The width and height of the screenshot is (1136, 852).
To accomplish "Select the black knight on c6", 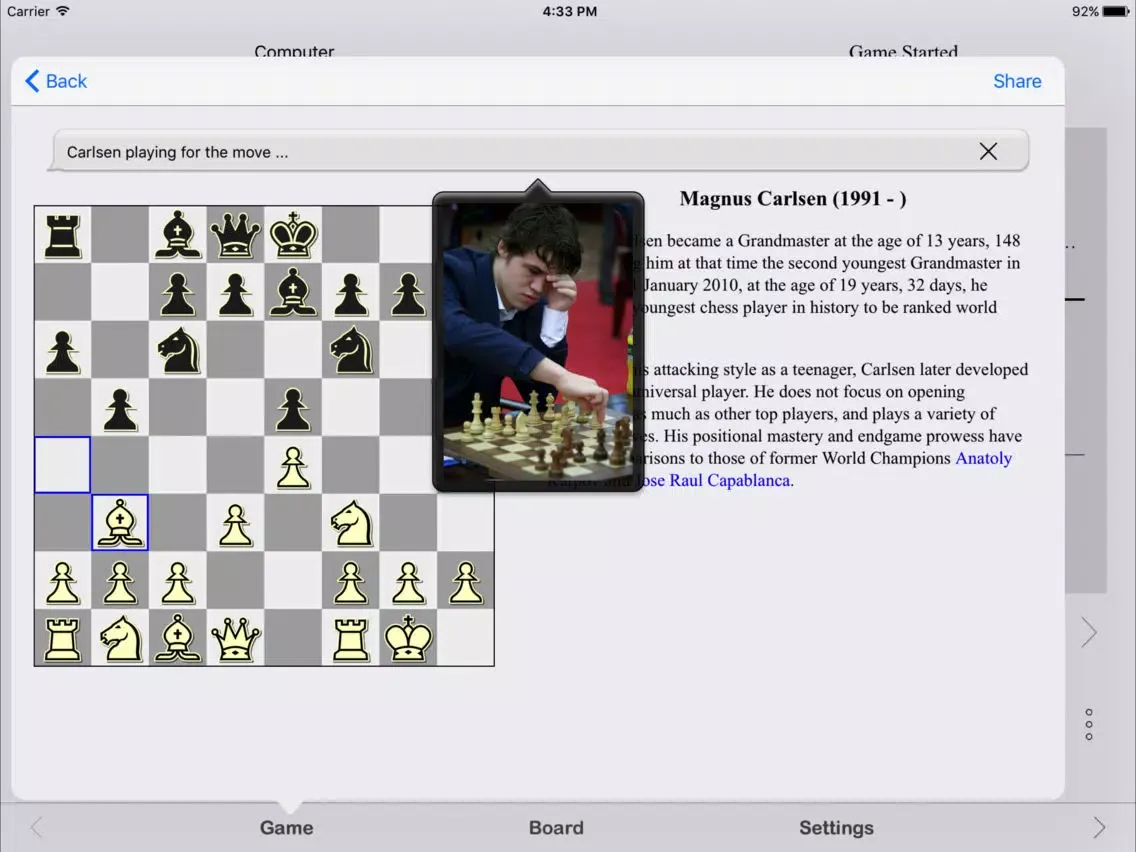I will (x=178, y=350).
